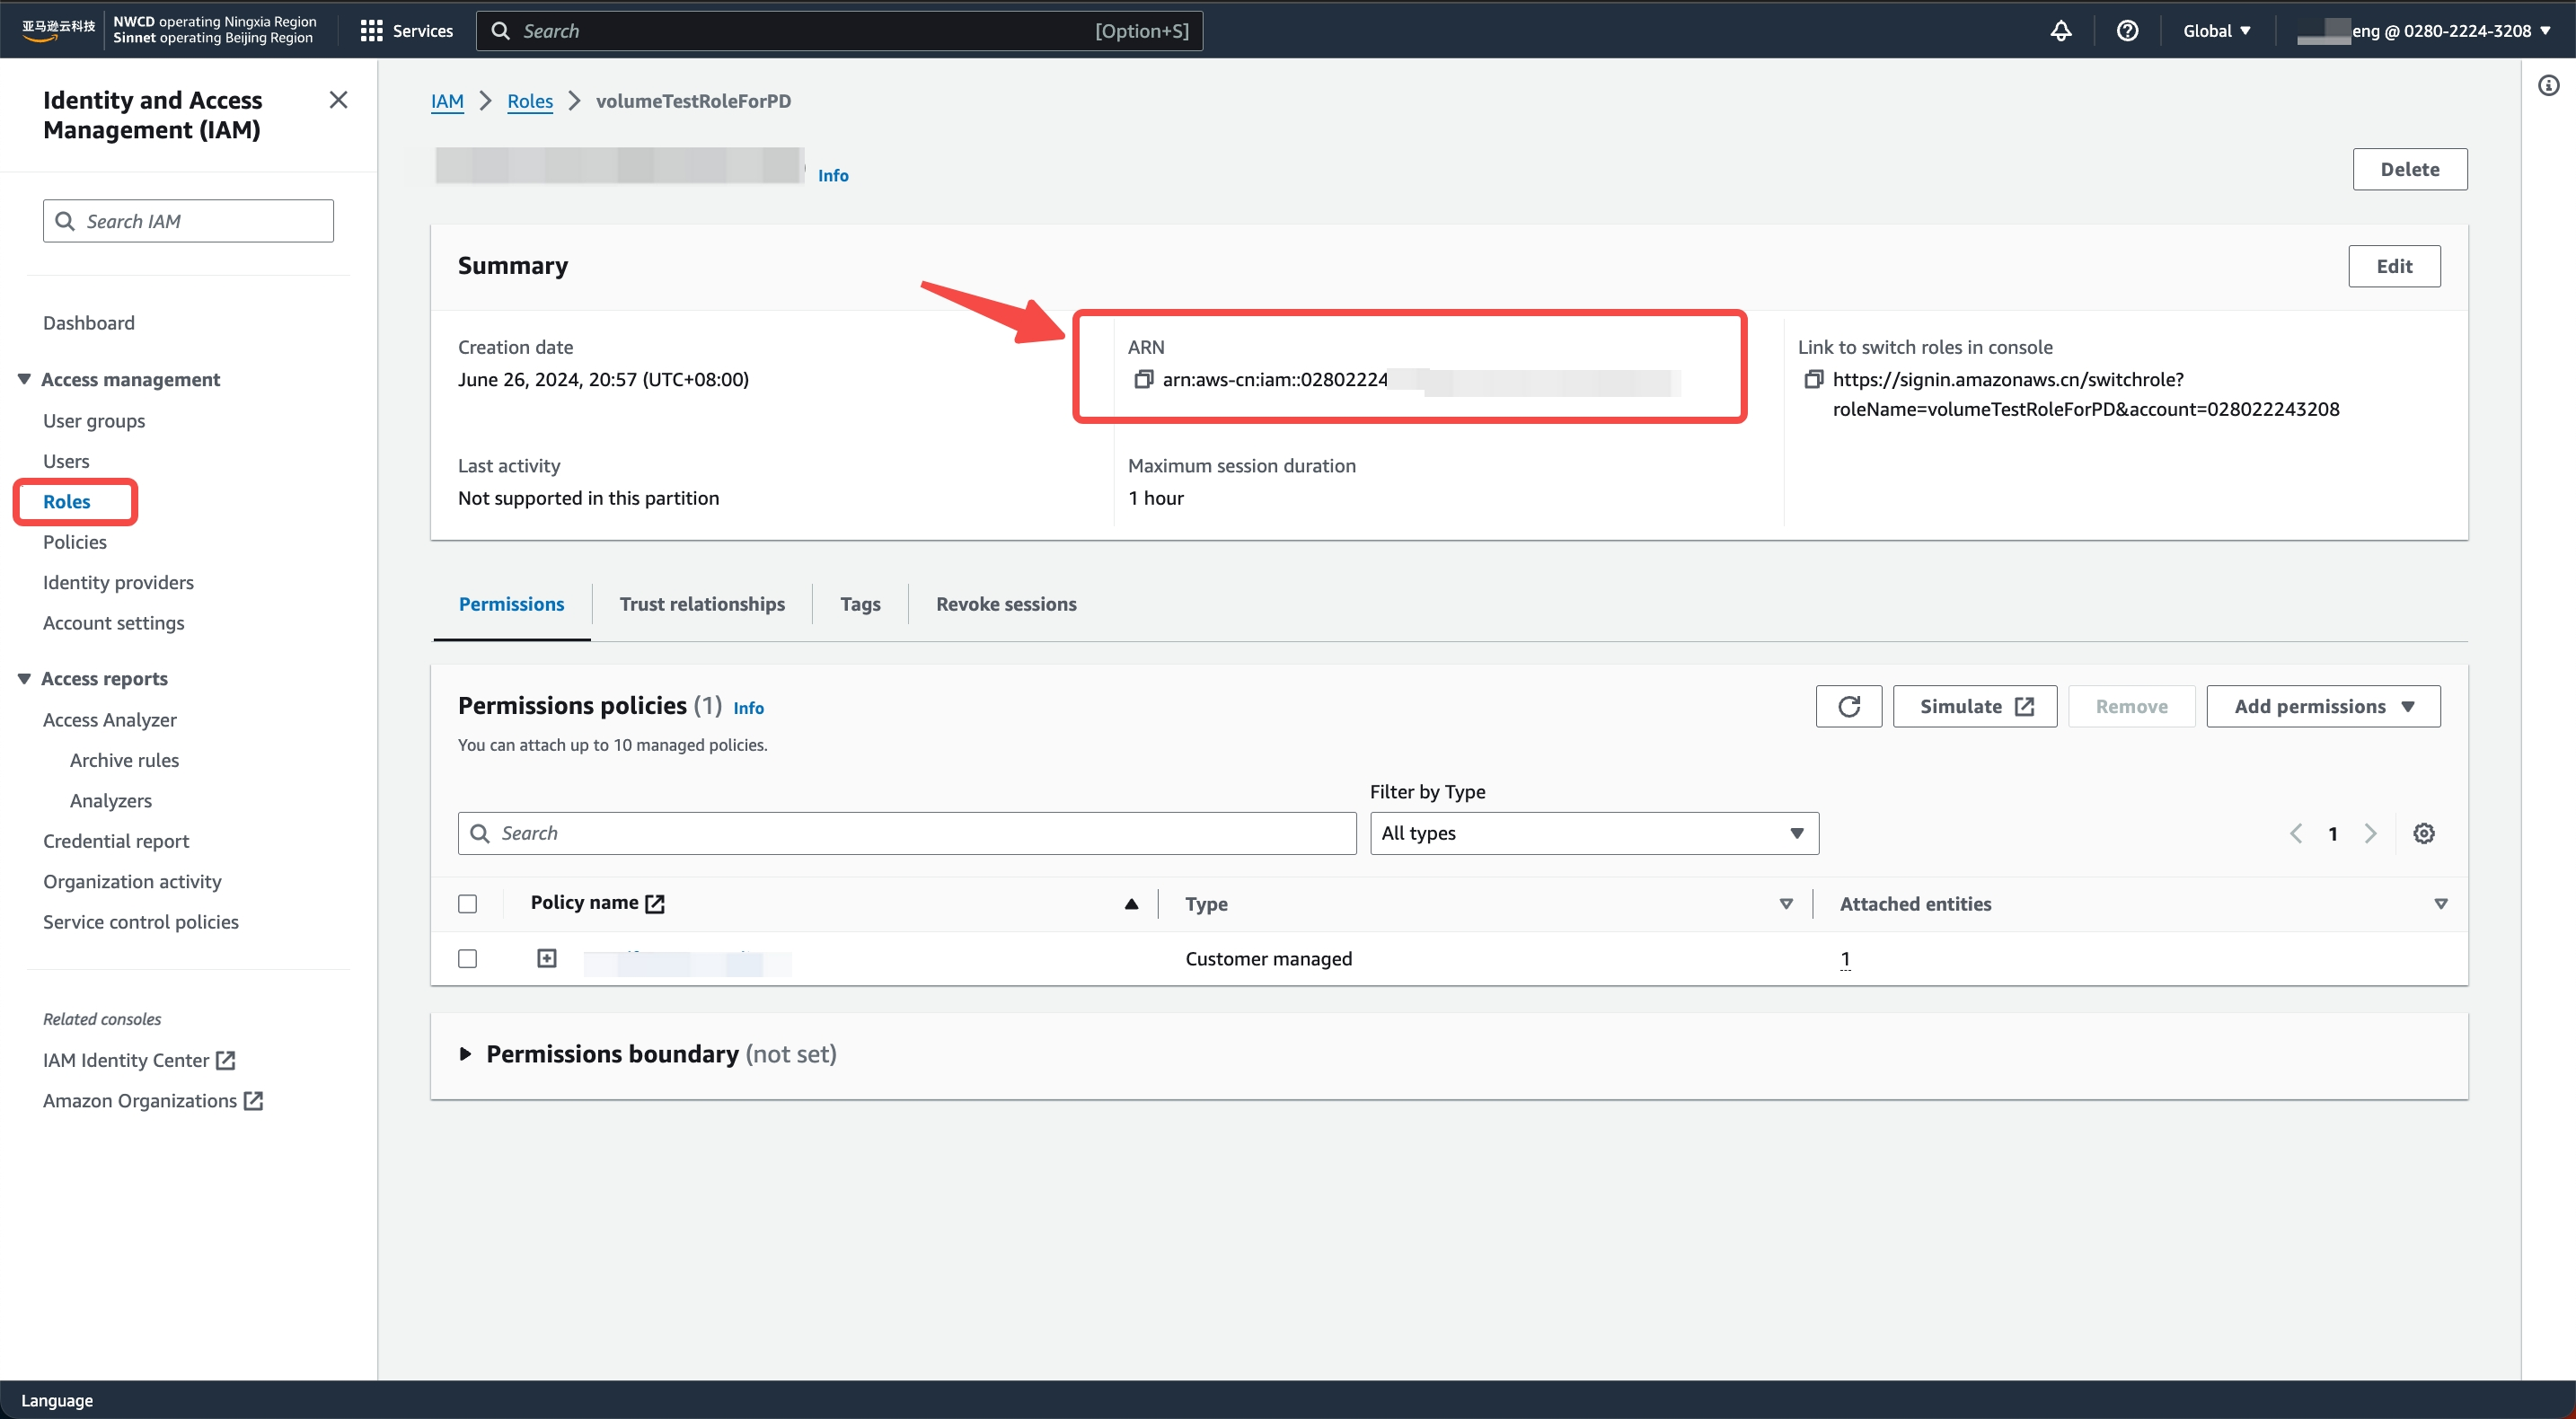Switch to the Trust relationships tab
Viewport: 2576px width, 1419px height.
pos(702,604)
